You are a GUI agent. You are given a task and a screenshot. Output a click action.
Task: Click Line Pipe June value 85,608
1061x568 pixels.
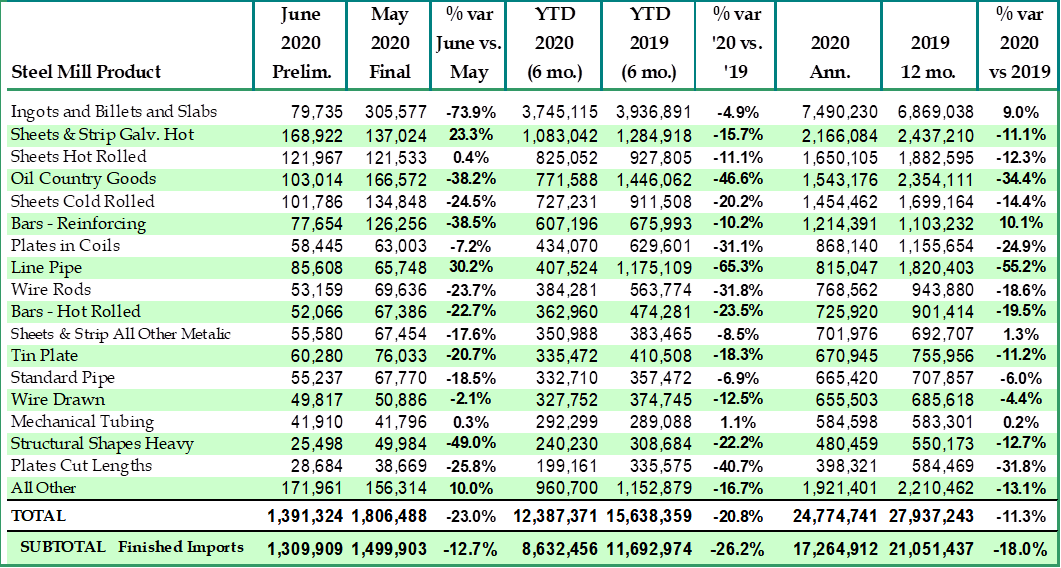pyautogui.click(x=314, y=268)
